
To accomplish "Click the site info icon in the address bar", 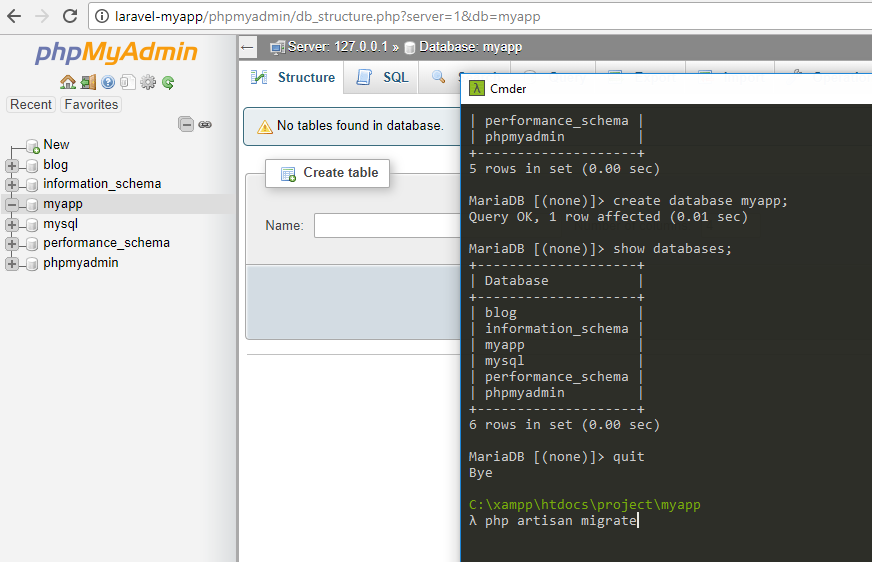I will coord(102,16).
